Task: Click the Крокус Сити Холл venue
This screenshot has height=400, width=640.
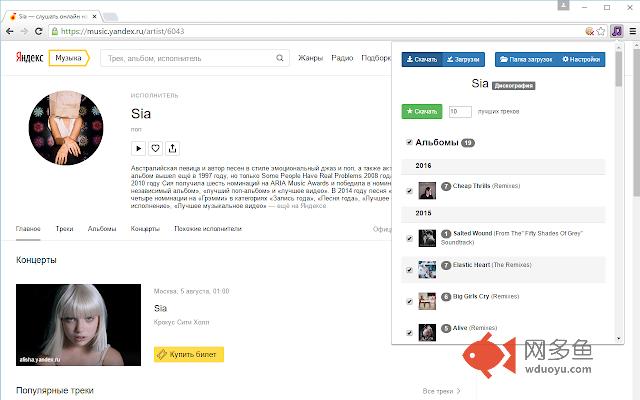Action: point(182,322)
